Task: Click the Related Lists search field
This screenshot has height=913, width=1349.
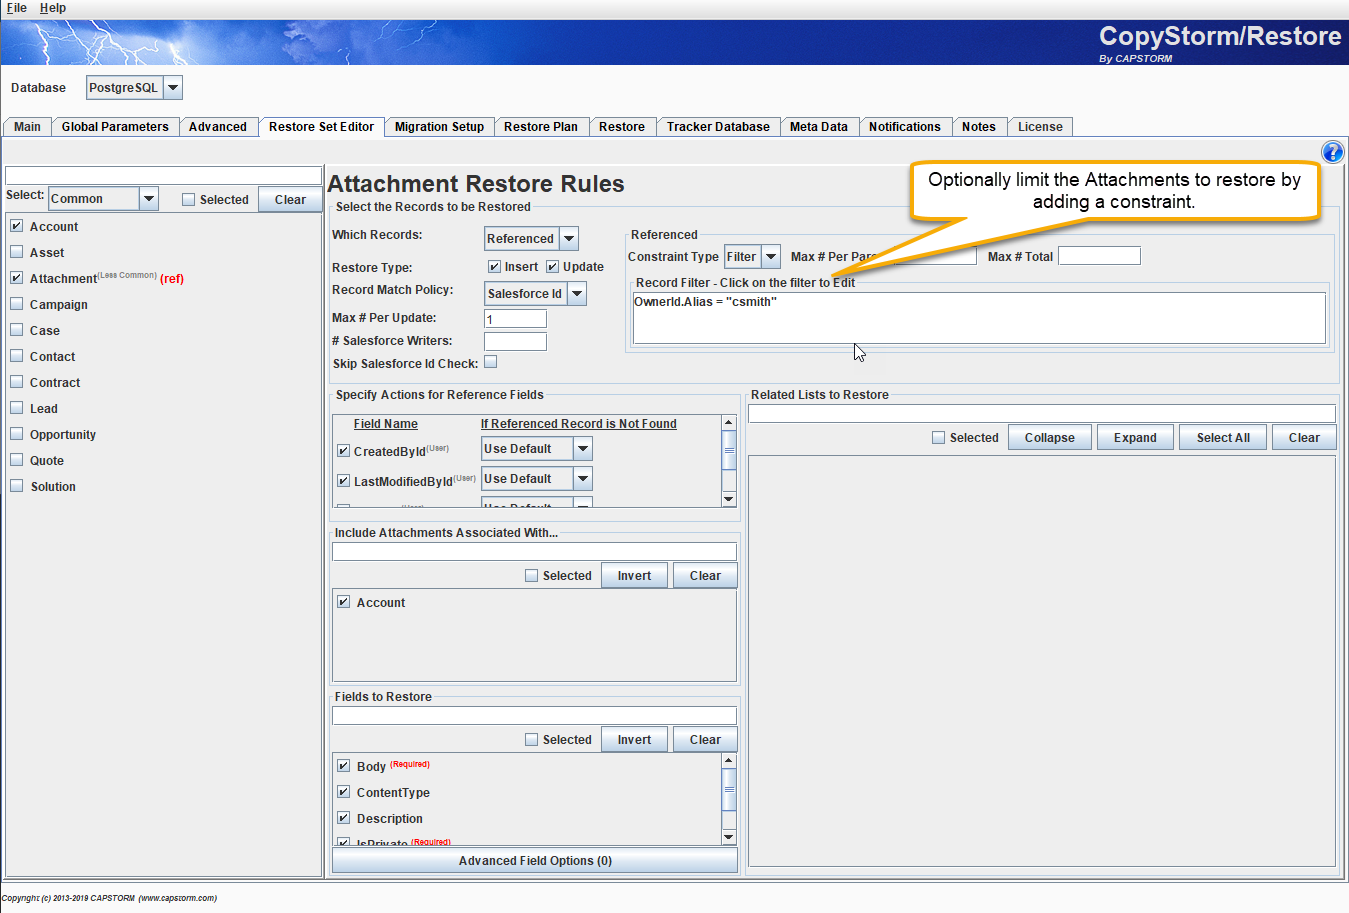Action: (x=1042, y=413)
